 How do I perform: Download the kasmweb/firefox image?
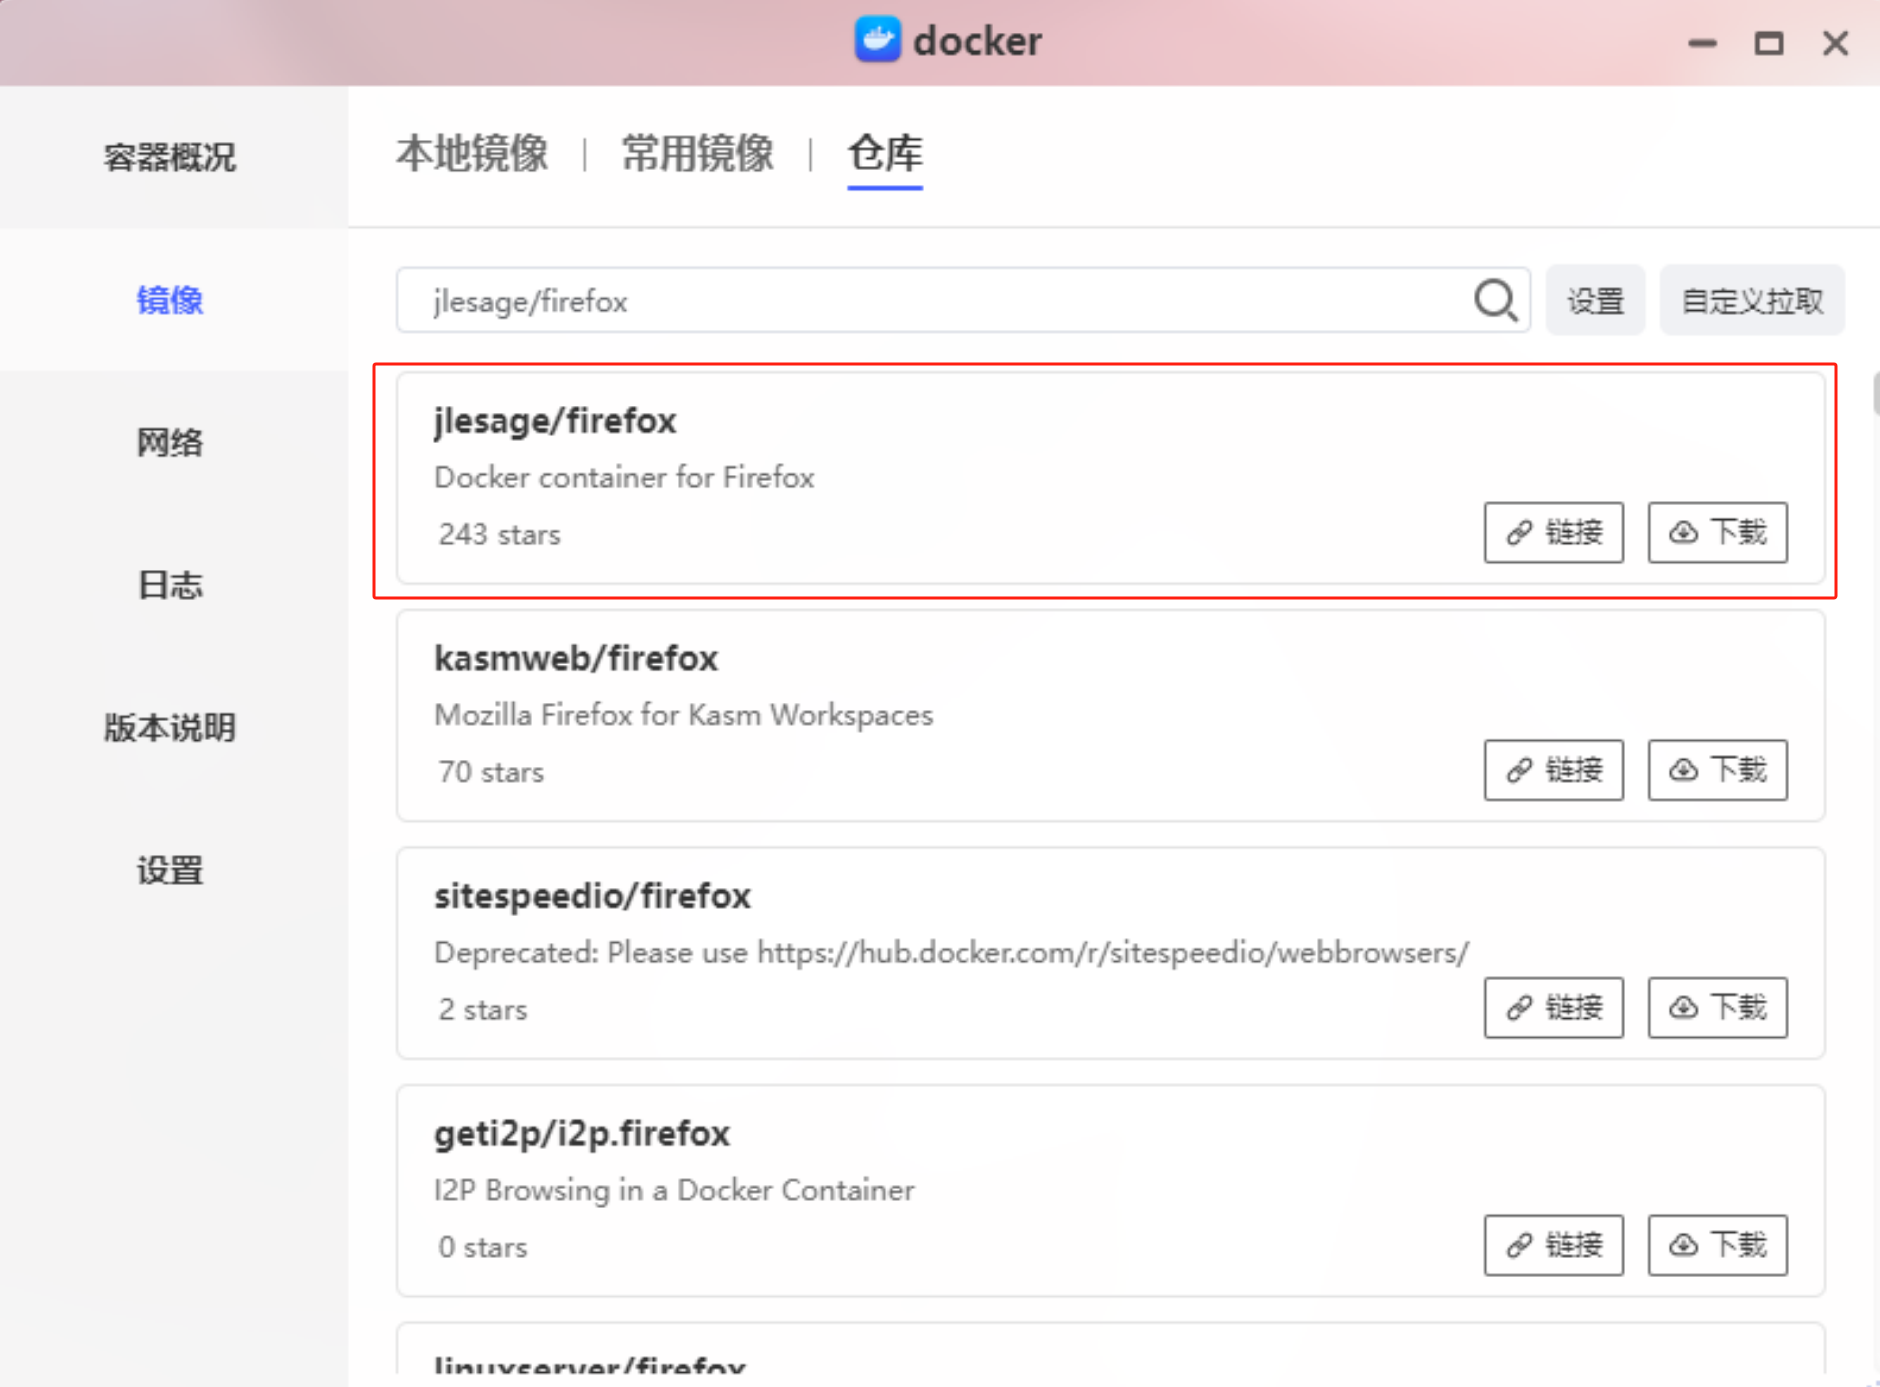tap(1717, 770)
